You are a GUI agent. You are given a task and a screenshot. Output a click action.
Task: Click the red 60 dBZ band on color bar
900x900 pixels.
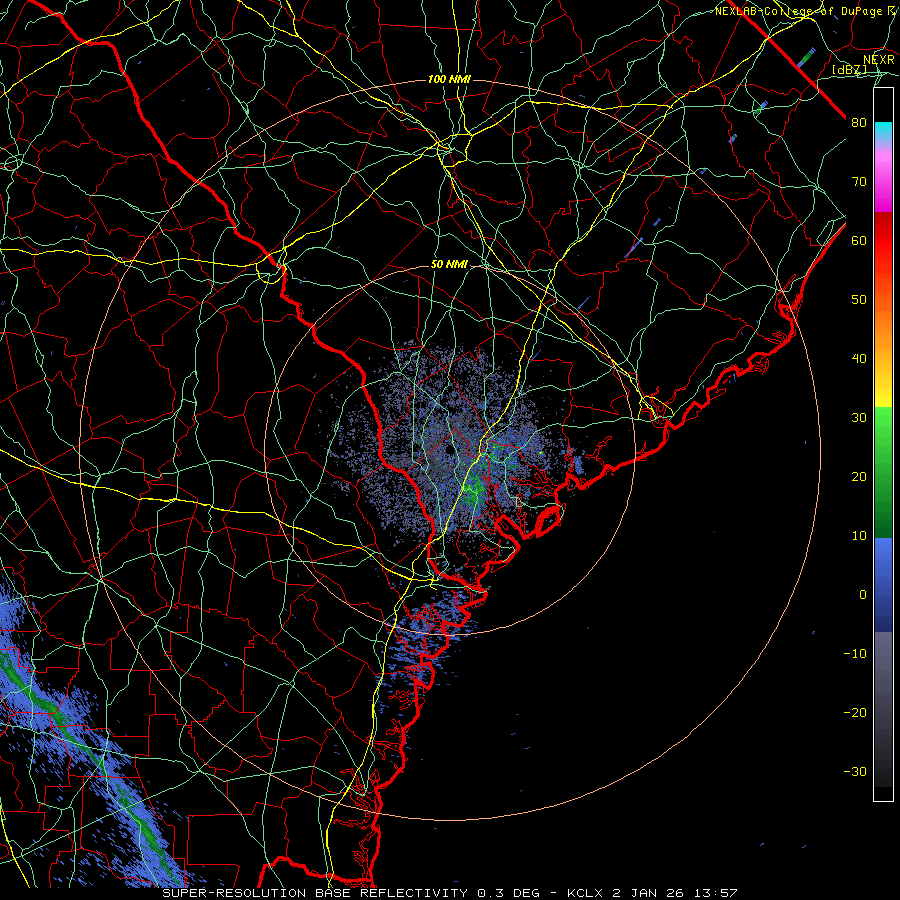[883, 240]
